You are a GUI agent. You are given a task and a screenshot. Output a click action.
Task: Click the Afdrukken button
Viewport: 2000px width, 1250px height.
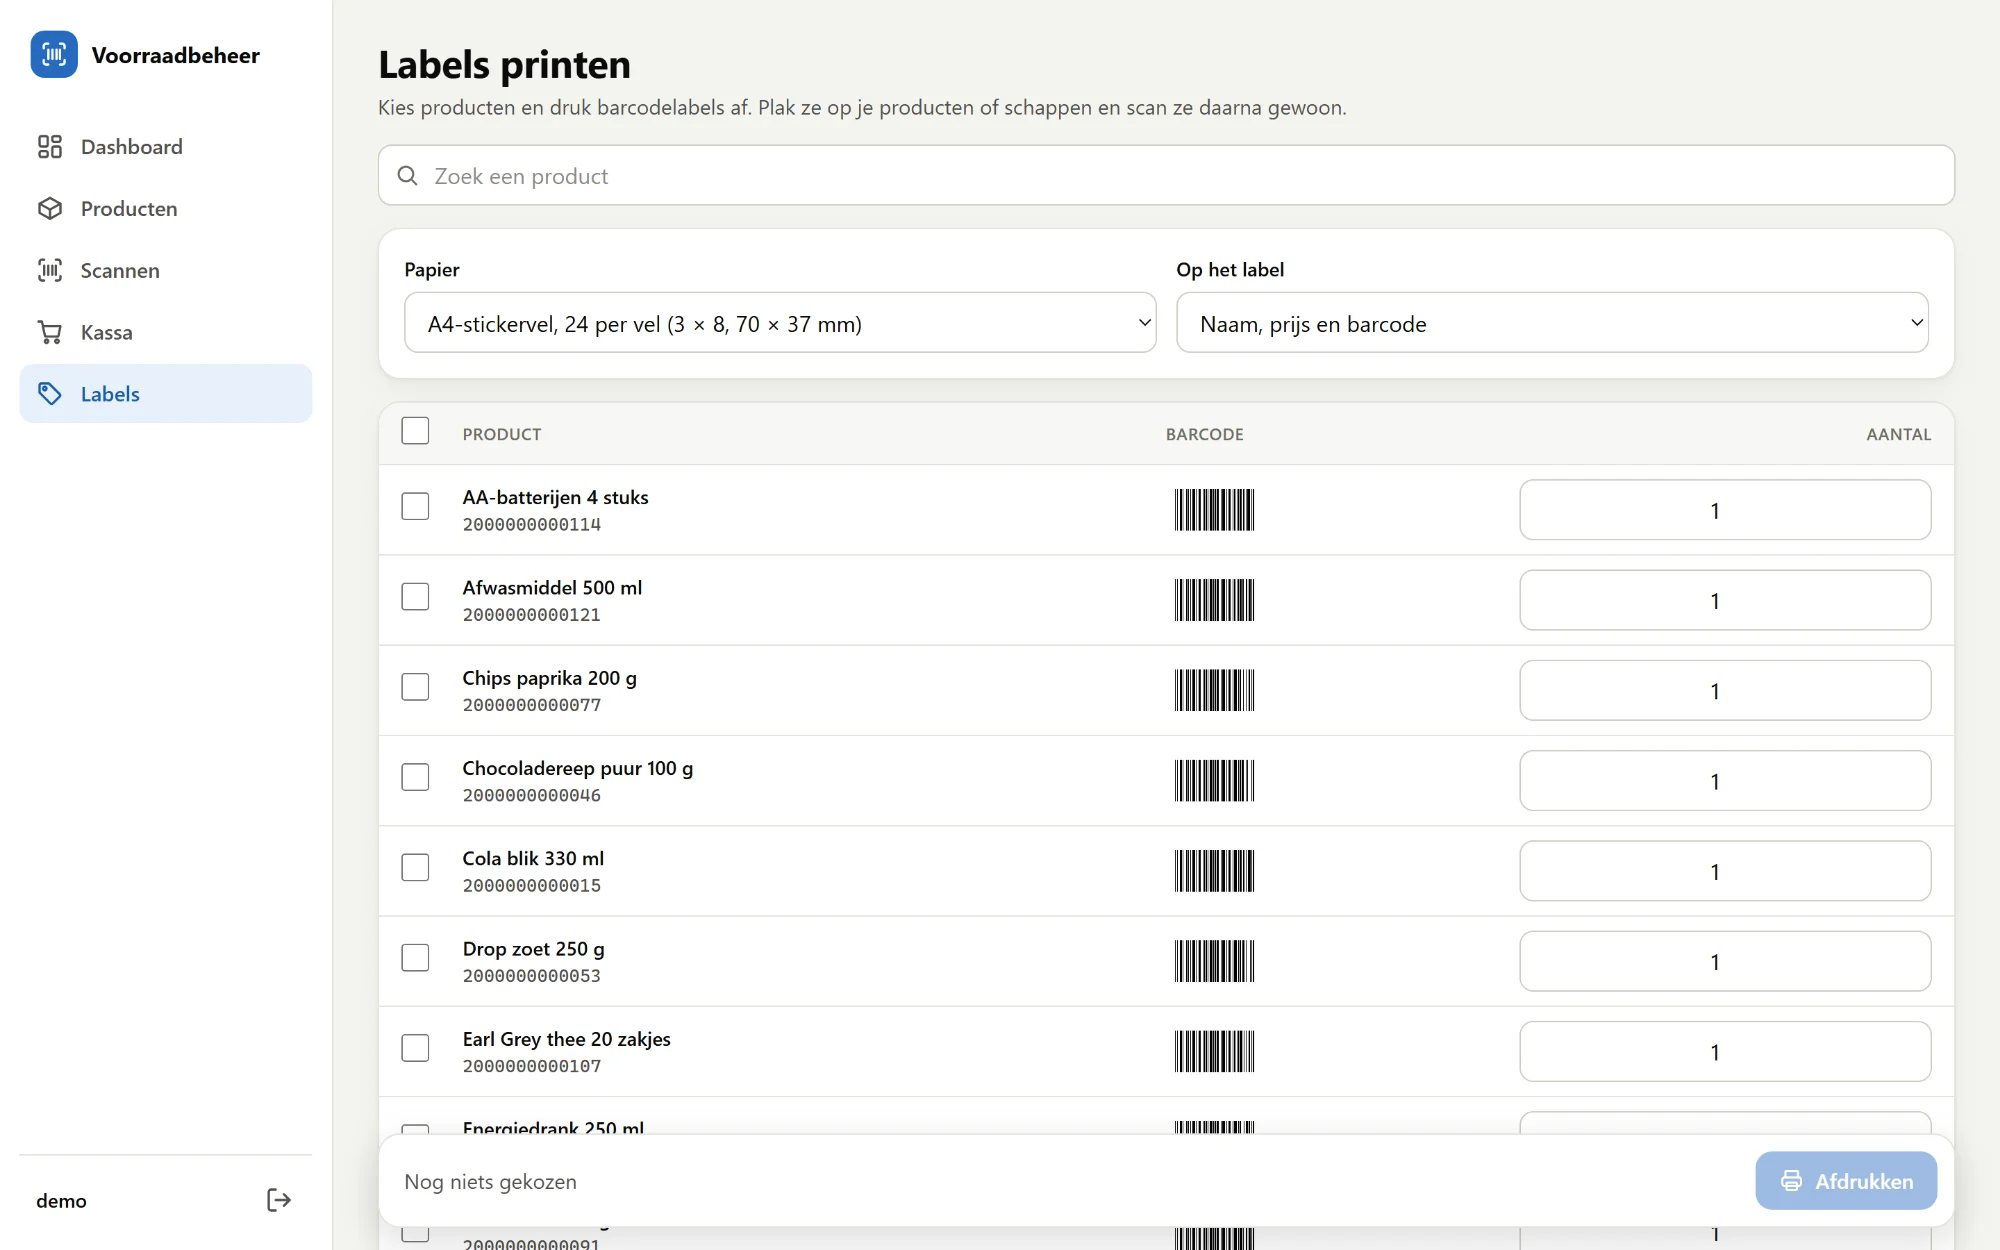coord(1846,1181)
